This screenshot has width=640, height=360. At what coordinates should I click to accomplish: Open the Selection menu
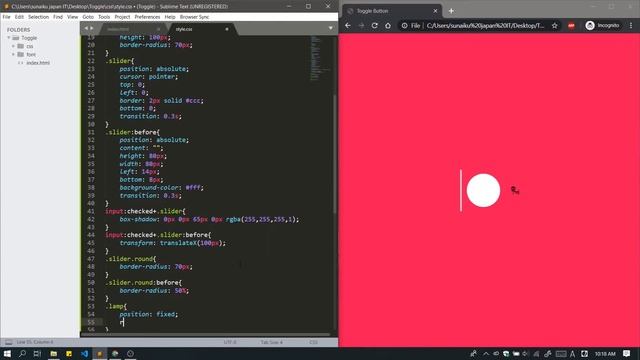tap(38, 17)
